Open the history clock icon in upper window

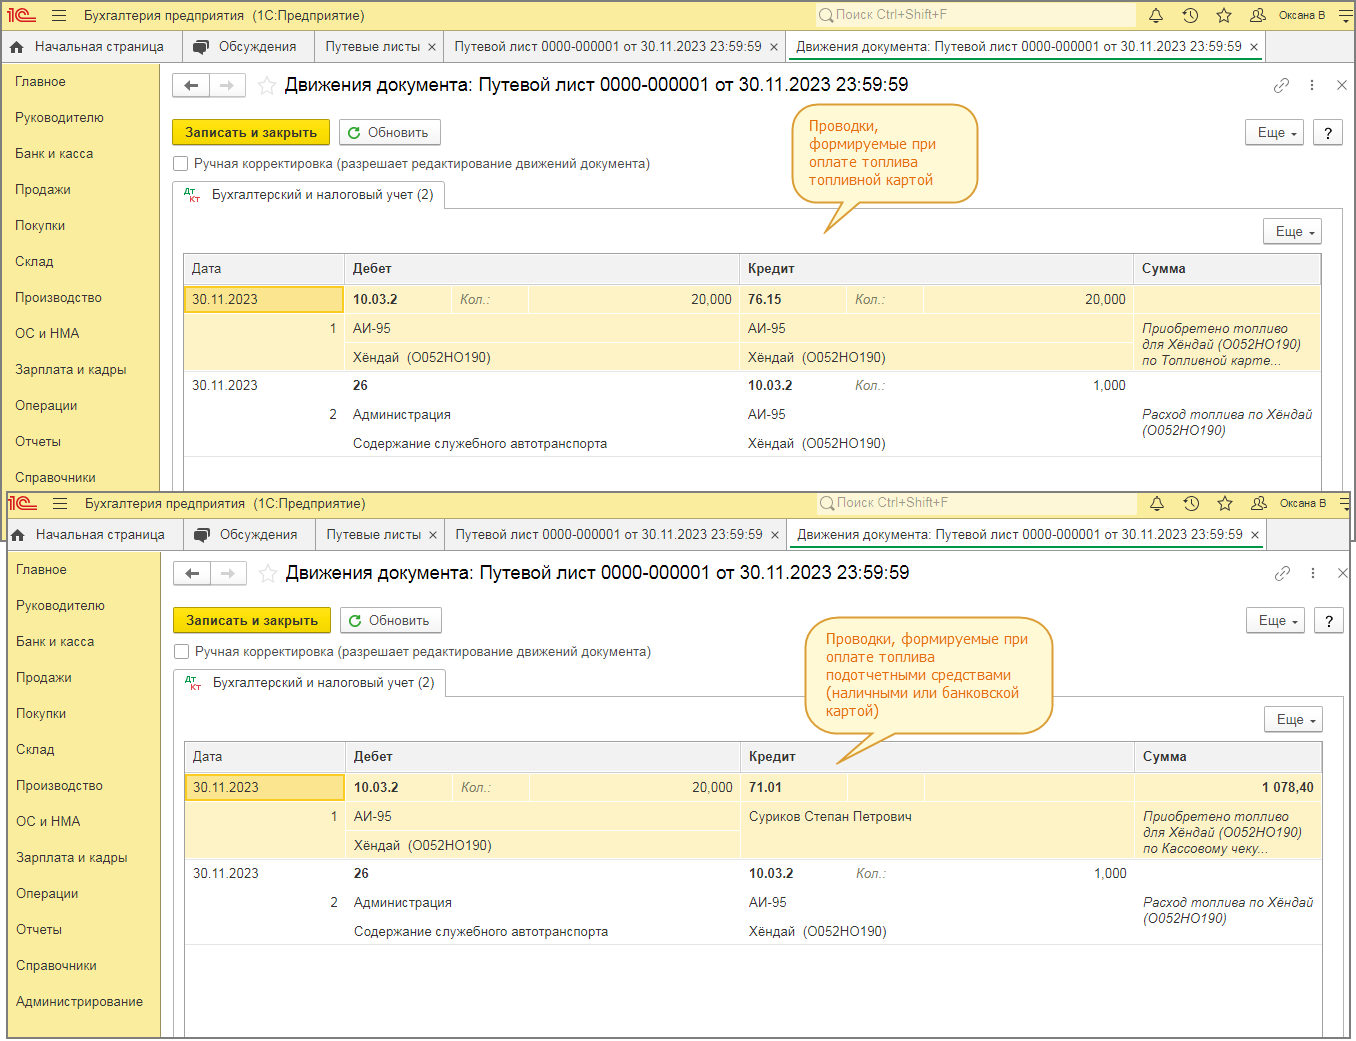pos(1190,15)
